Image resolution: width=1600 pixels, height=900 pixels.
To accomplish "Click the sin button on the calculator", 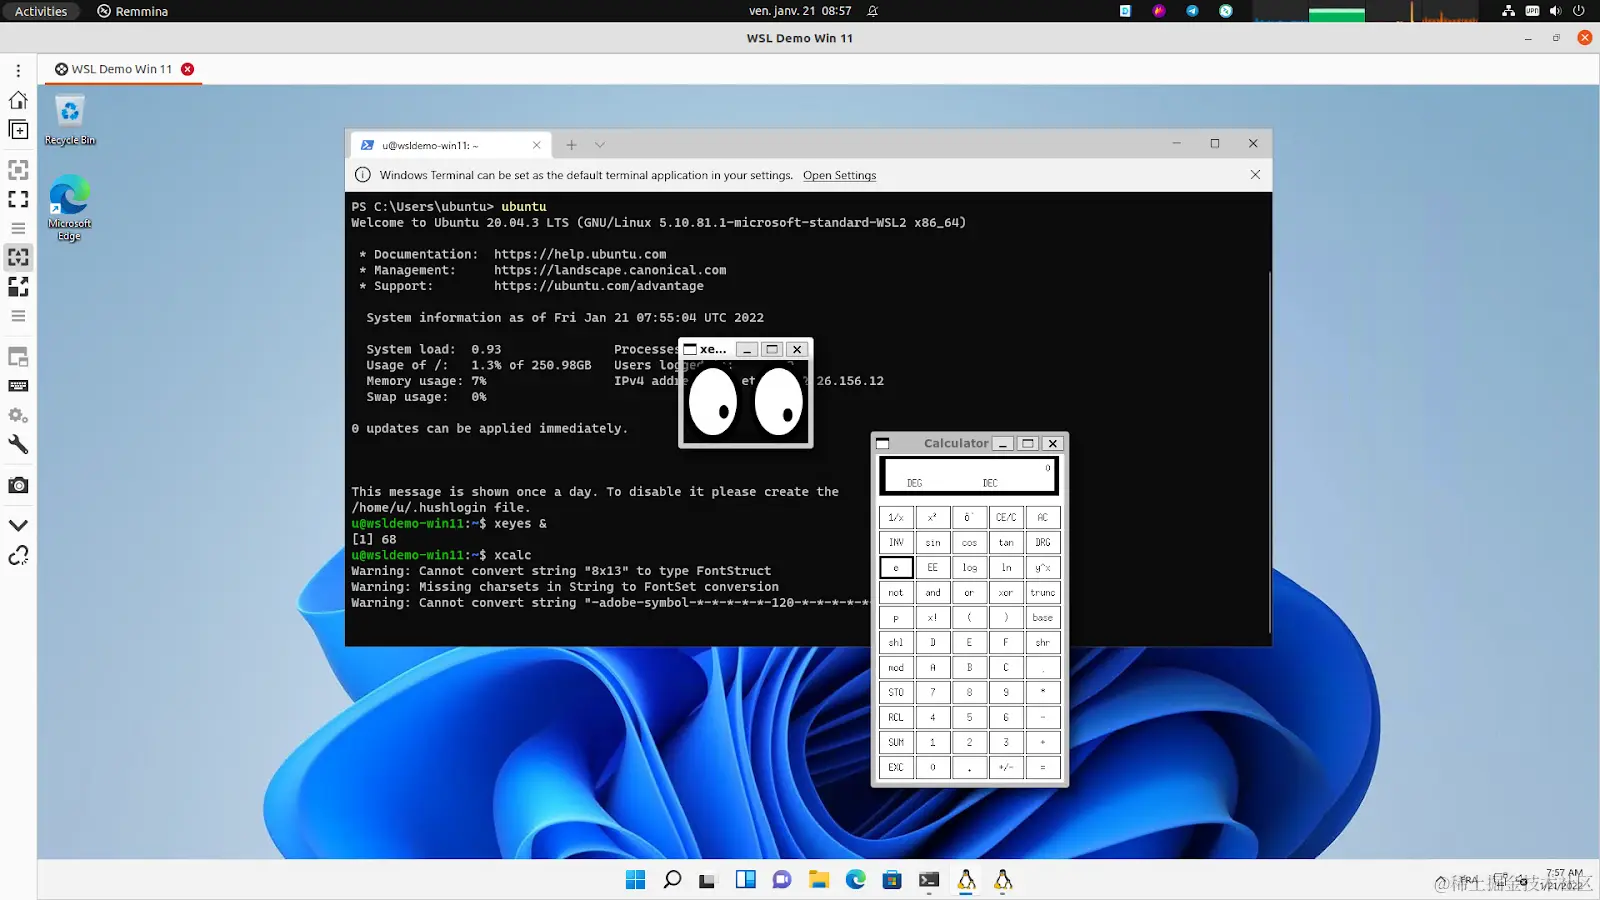I will (x=932, y=542).
